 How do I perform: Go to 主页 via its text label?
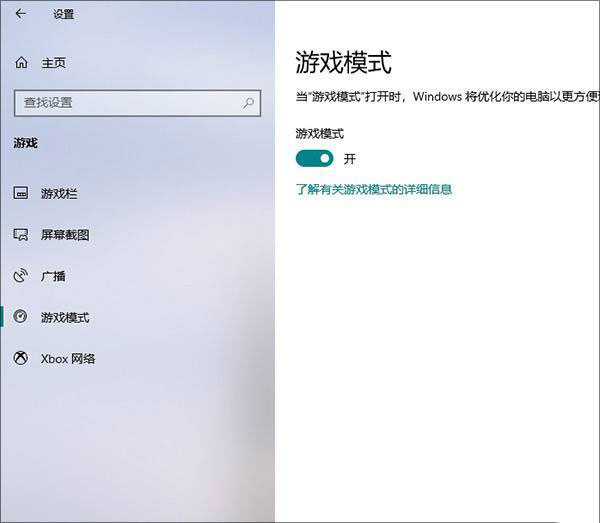click(54, 63)
